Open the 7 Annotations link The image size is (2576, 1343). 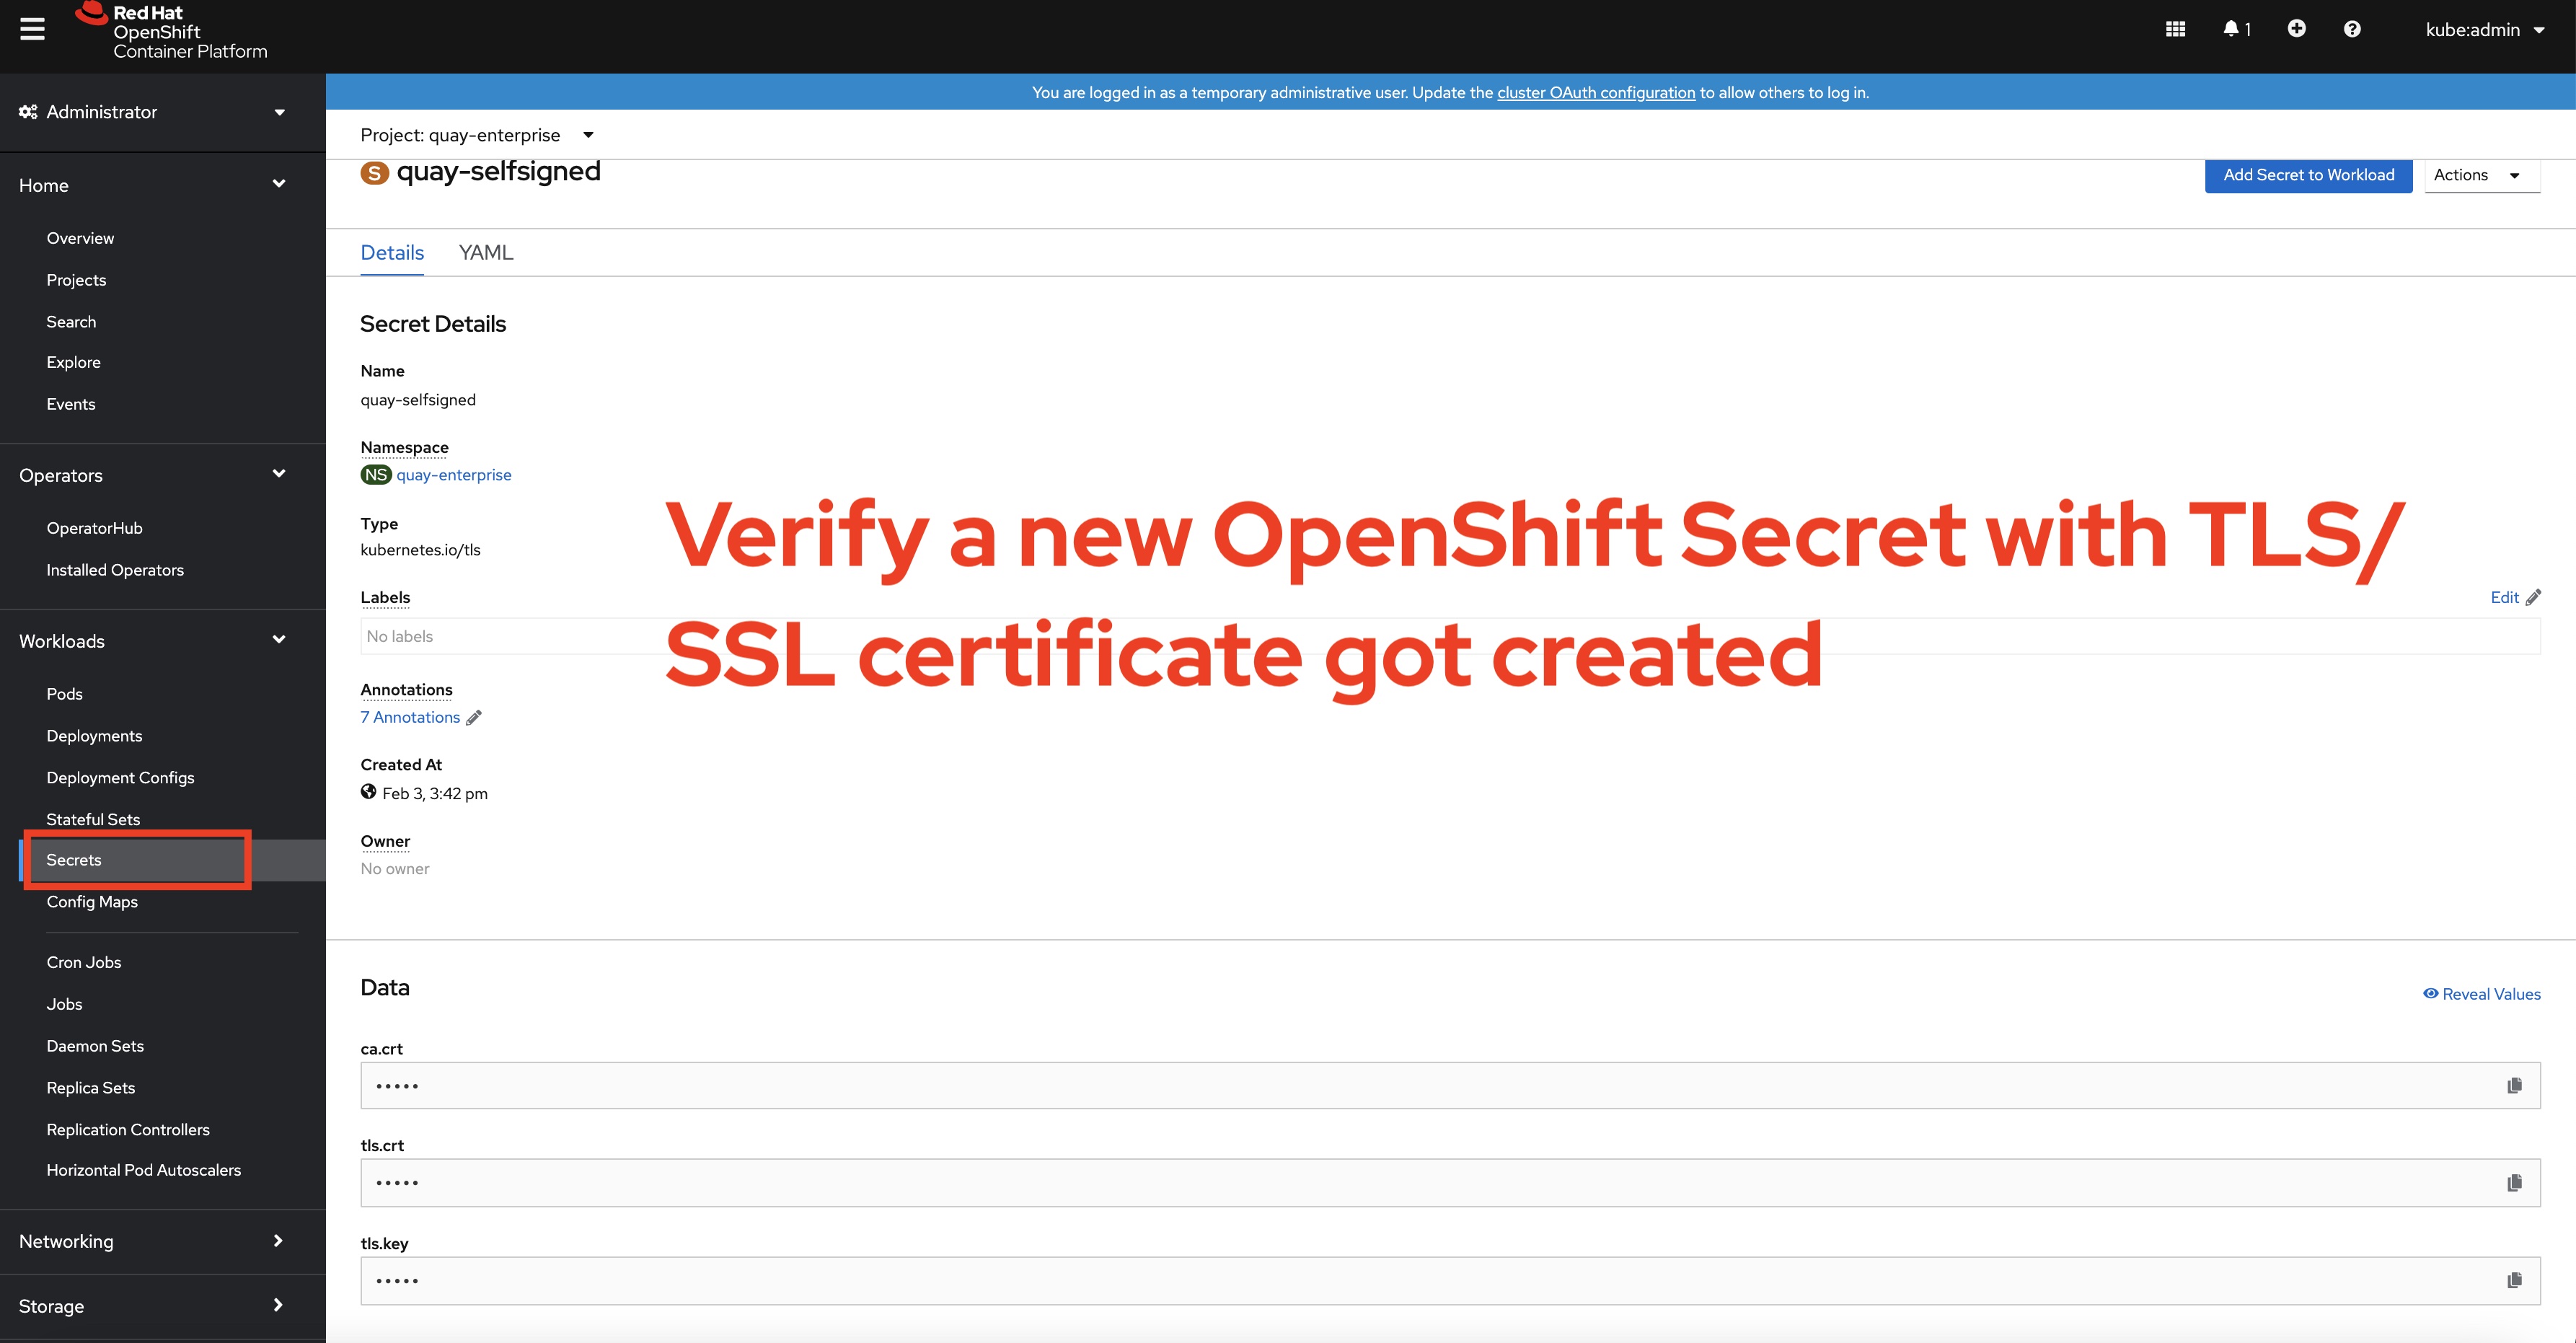click(410, 717)
